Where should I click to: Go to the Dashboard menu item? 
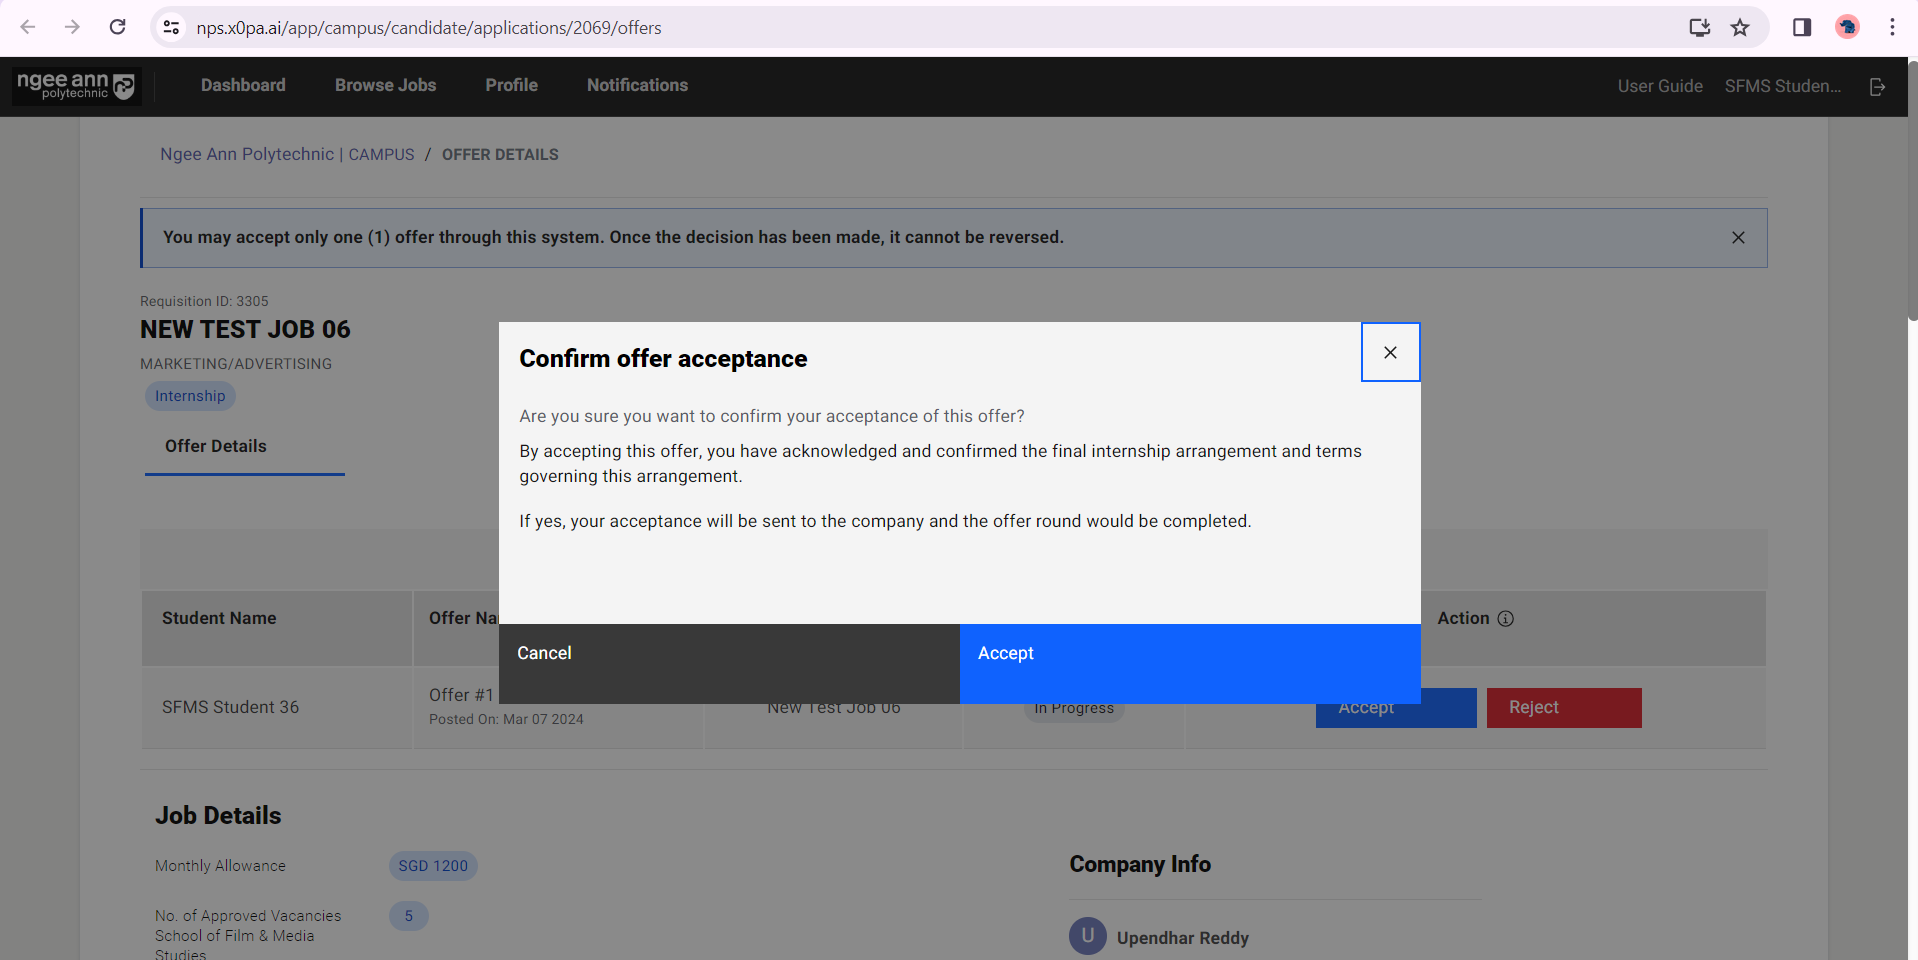tap(243, 85)
